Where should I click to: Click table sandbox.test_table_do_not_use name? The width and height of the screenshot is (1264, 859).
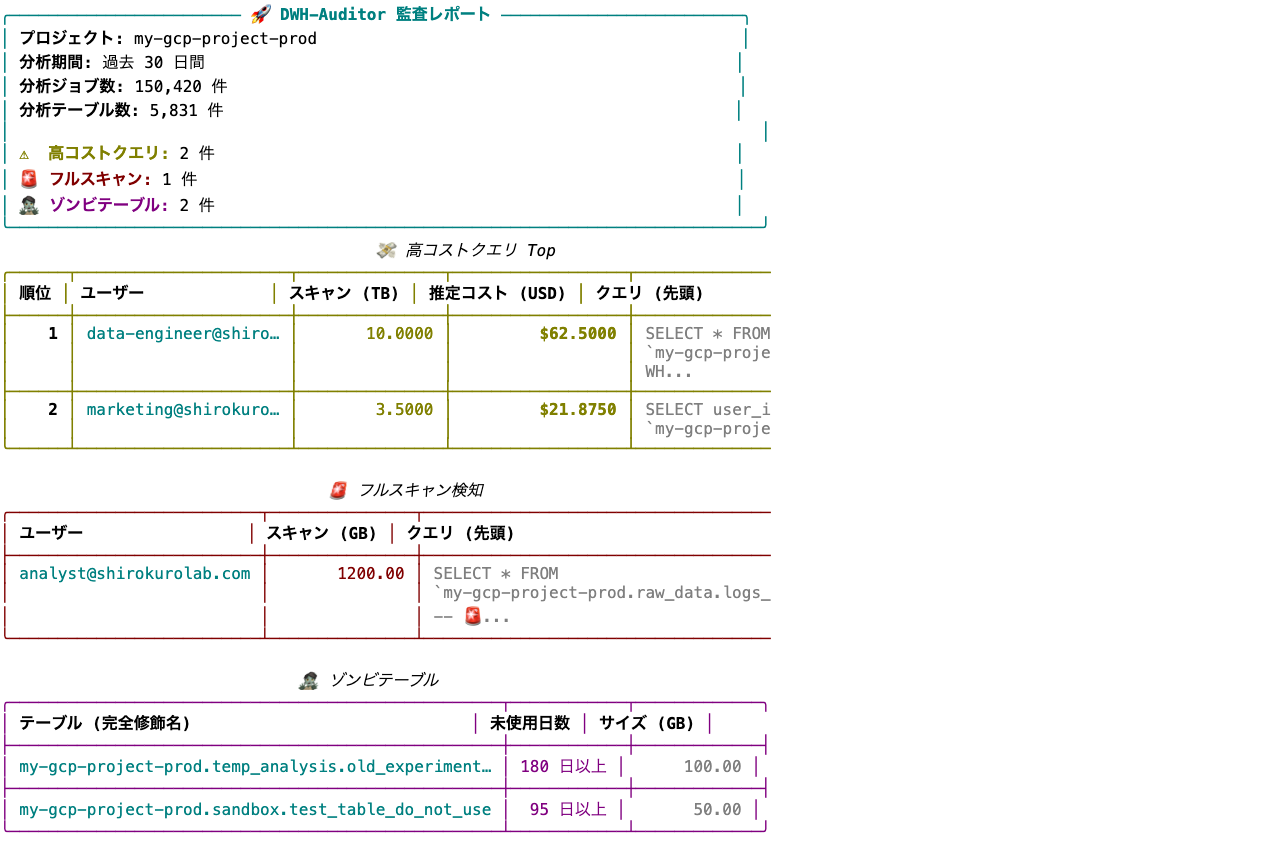256,810
